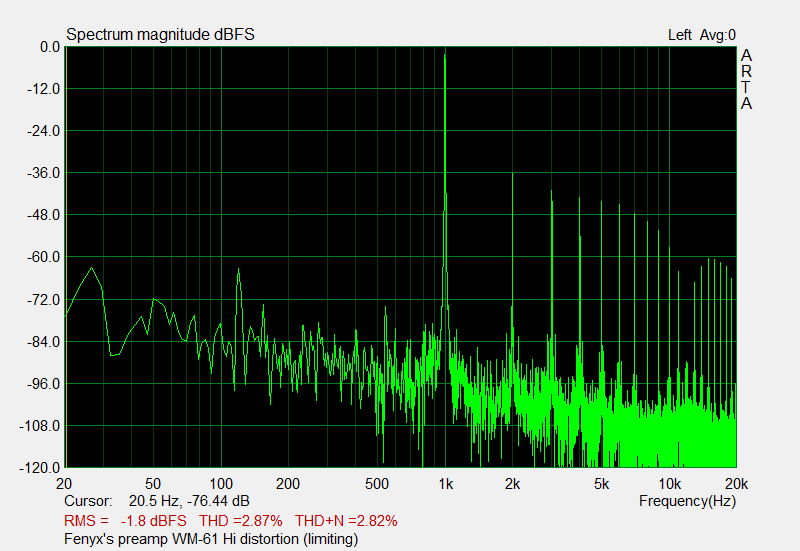
Task: Click the -36.0 dB axis label
Action: click(x=43, y=173)
